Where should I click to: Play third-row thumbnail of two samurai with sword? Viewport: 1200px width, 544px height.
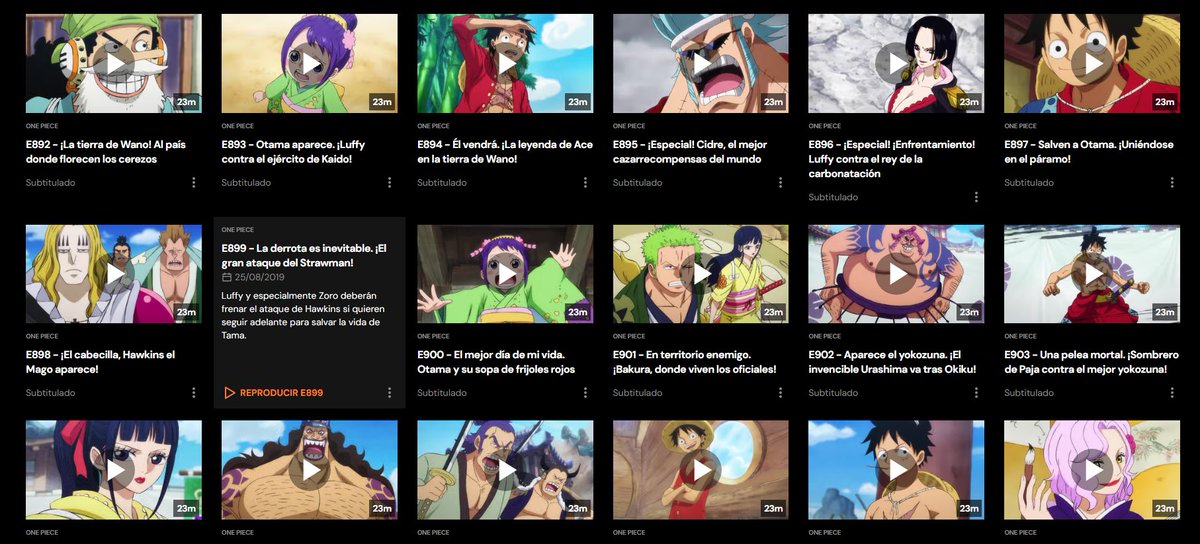pos(505,469)
